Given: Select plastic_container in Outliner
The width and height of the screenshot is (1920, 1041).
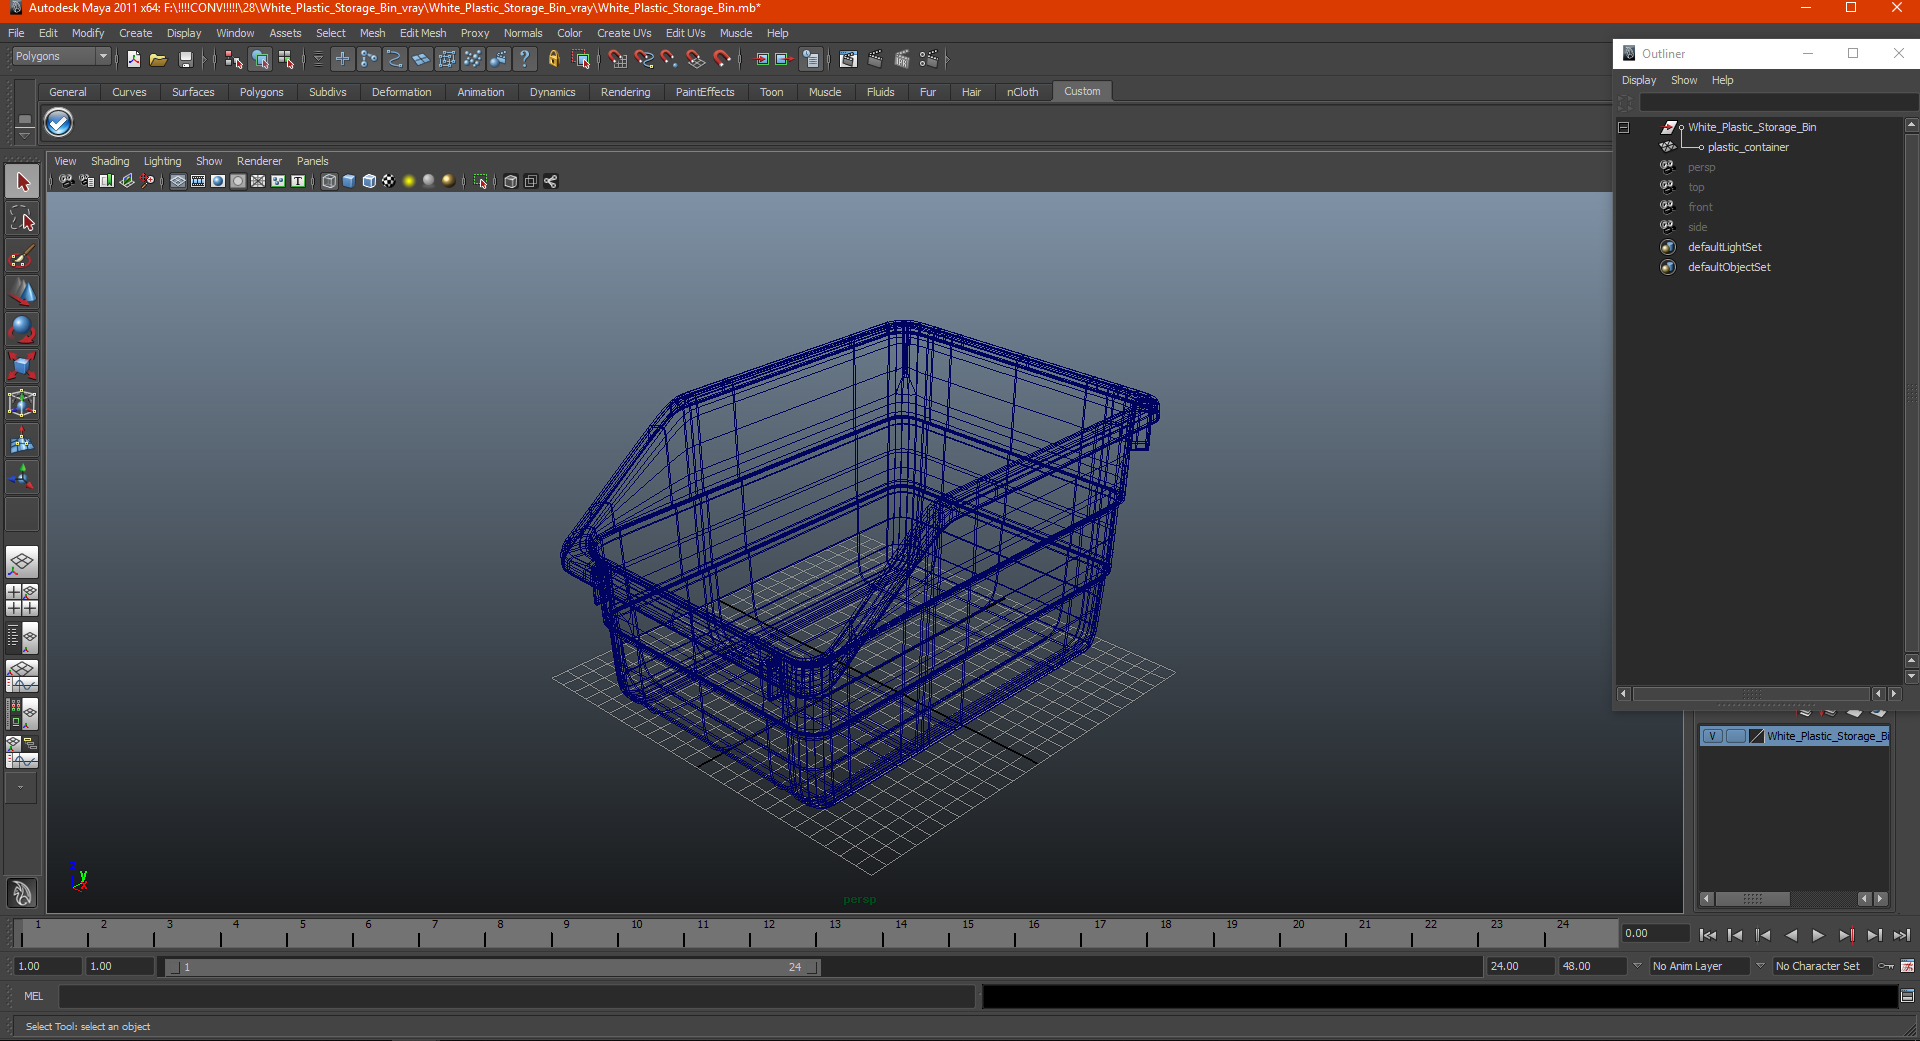Looking at the screenshot, I should [x=1748, y=147].
